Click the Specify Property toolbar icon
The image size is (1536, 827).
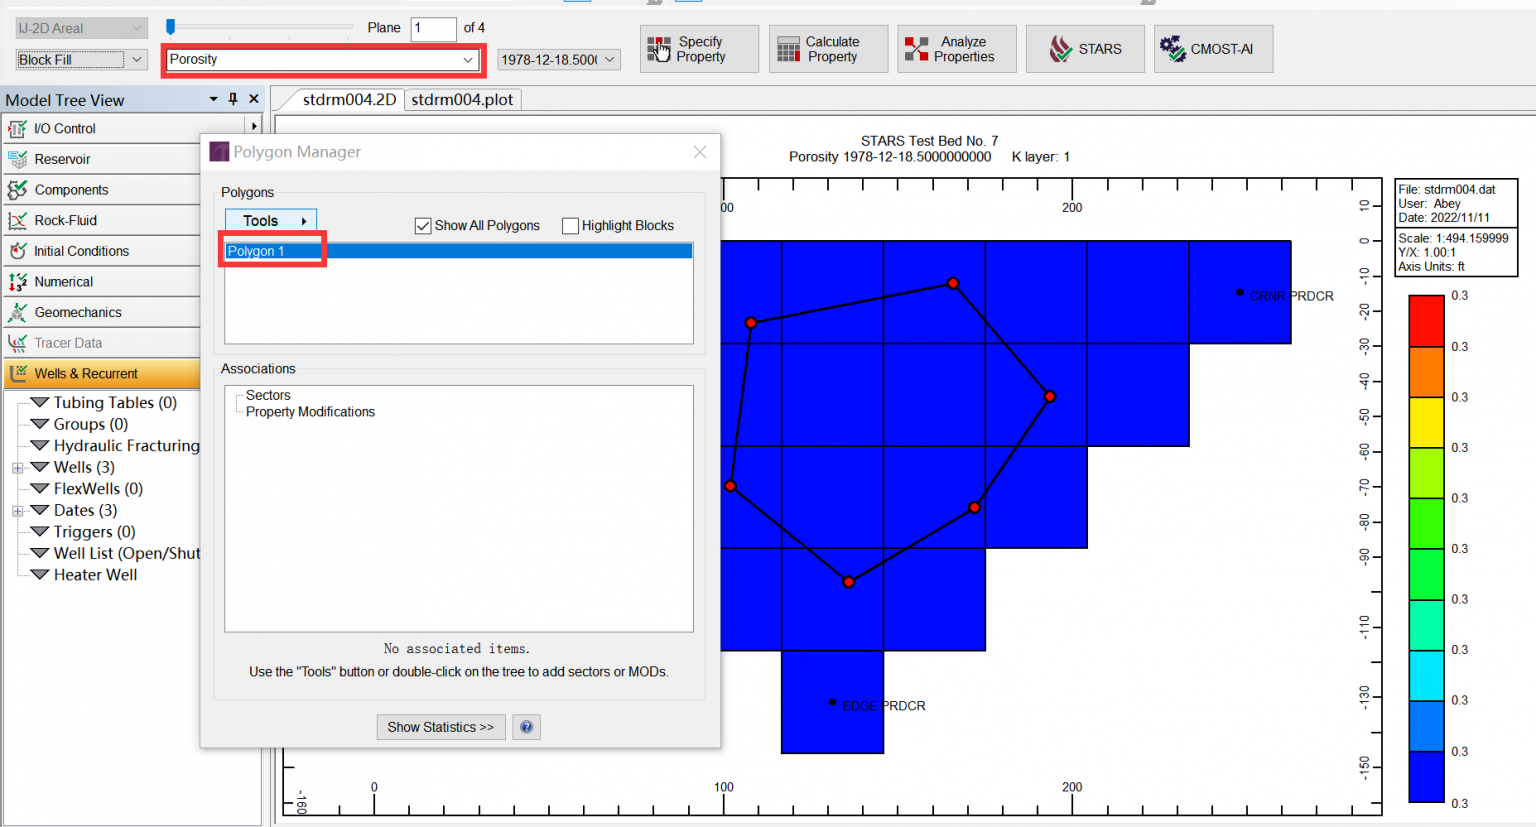click(x=699, y=48)
